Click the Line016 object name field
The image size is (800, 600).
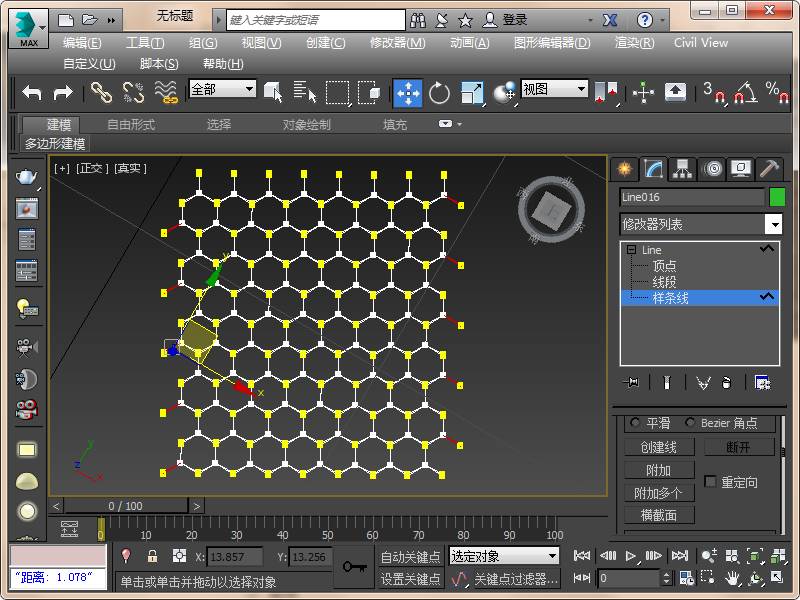coord(691,197)
